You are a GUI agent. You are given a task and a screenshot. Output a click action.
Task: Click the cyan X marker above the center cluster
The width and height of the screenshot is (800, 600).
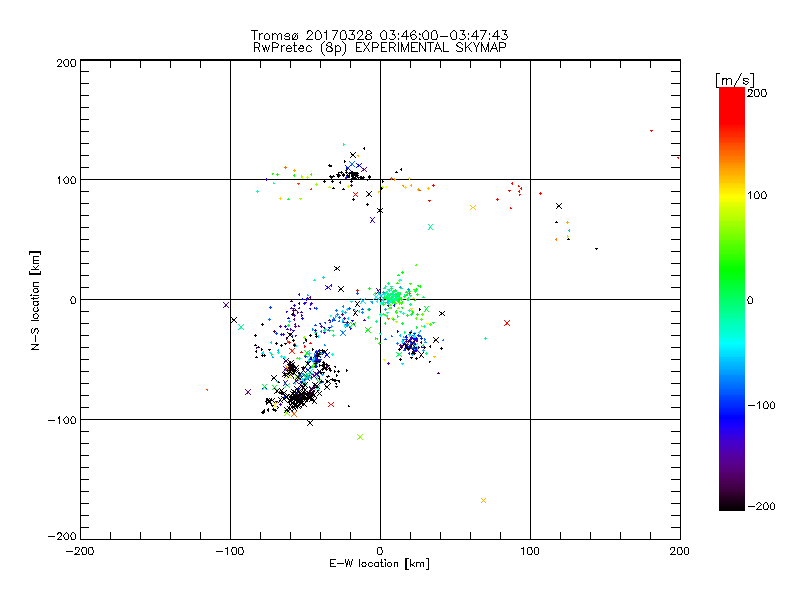point(431,227)
